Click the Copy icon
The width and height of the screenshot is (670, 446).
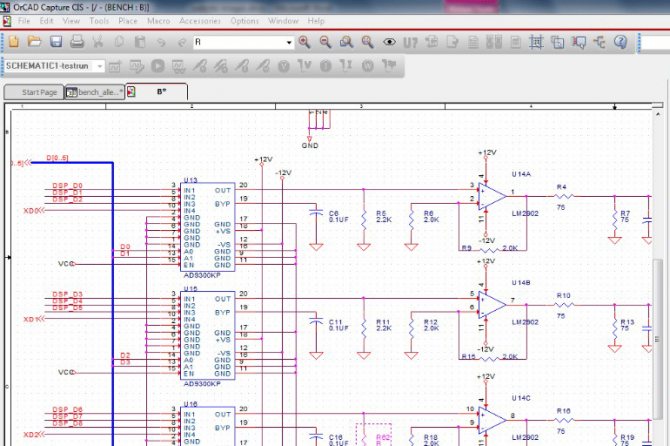point(119,42)
